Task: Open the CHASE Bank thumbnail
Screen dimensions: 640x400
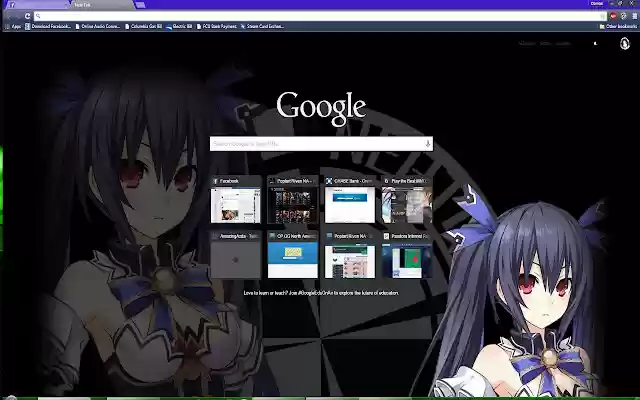Action: pyautogui.click(x=350, y=200)
